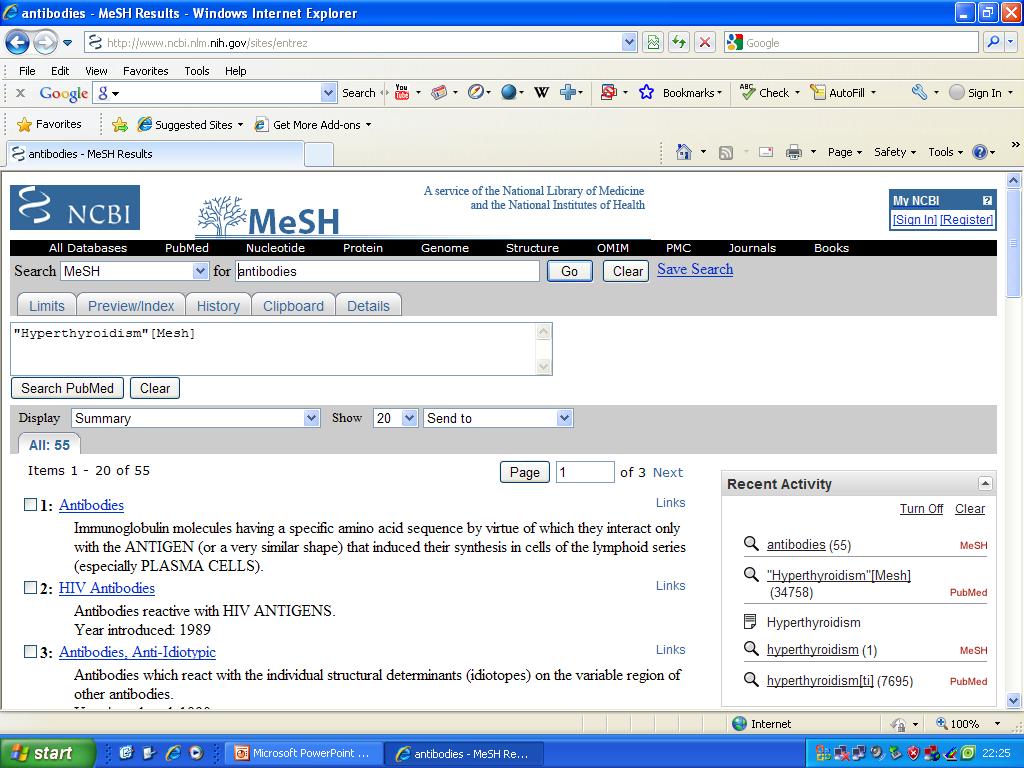Open the address bar URL history dropdown
Image resolution: width=1024 pixels, height=768 pixels.
(629, 43)
